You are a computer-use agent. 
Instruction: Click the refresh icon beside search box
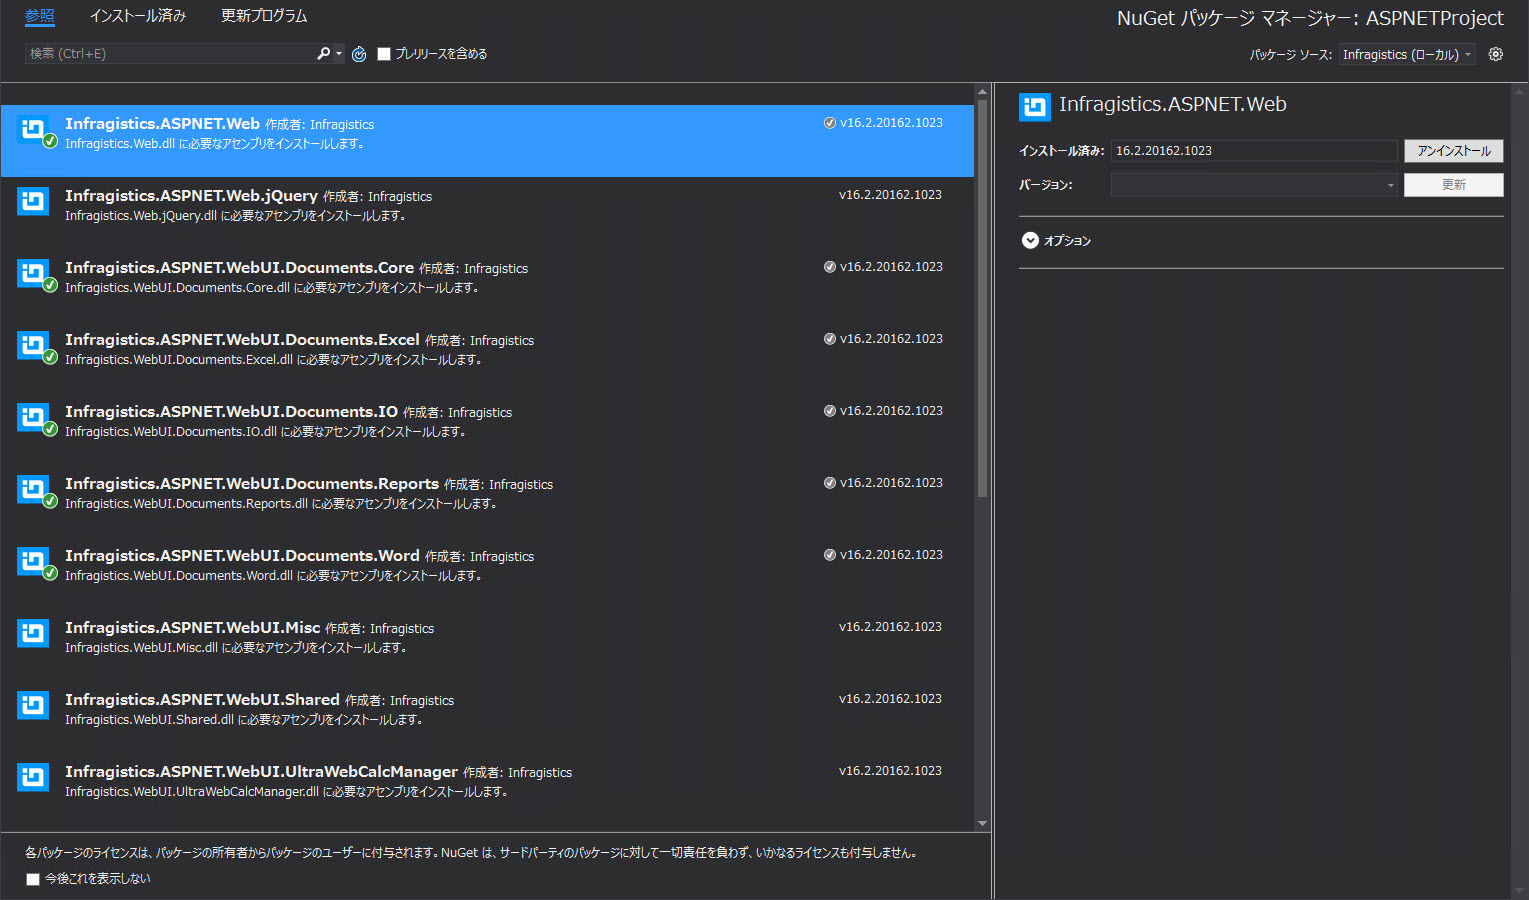coord(359,54)
